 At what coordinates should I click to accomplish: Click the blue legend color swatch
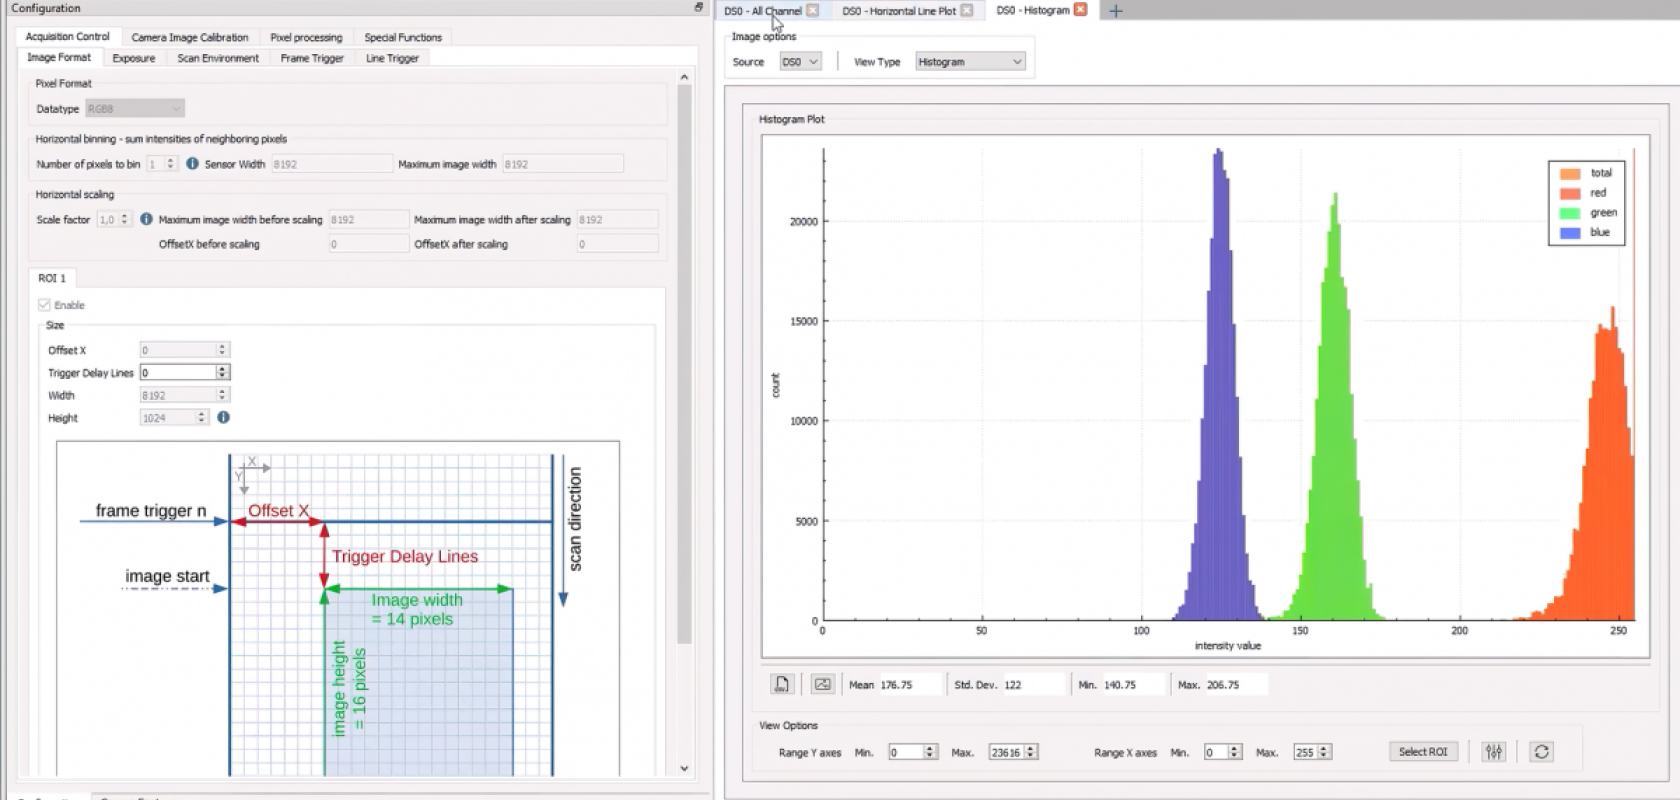coord(1570,233)
